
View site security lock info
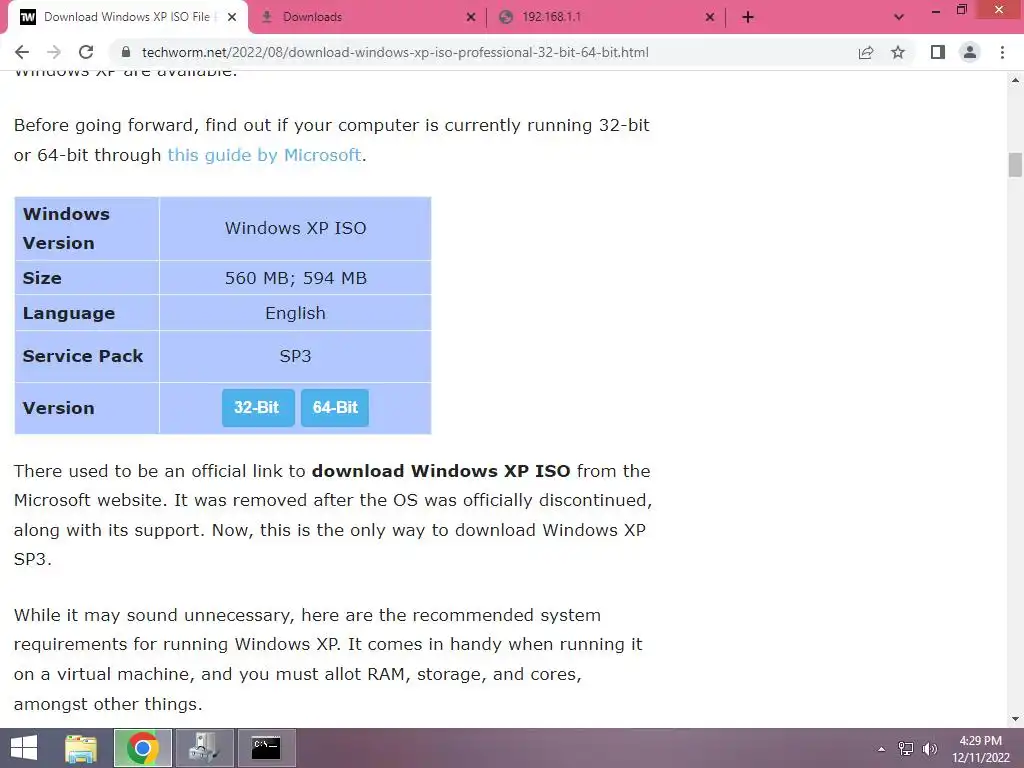[x=127, y=52]
